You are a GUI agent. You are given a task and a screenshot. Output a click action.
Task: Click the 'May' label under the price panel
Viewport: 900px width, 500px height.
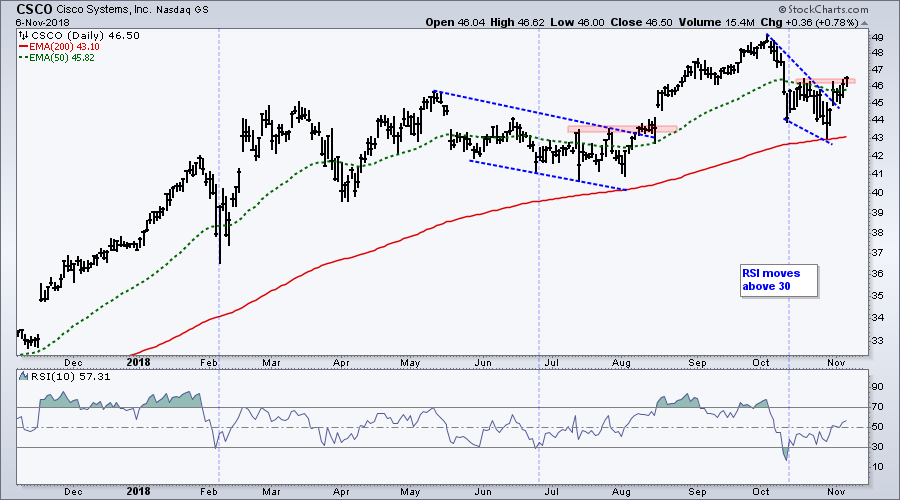point(410,363)
